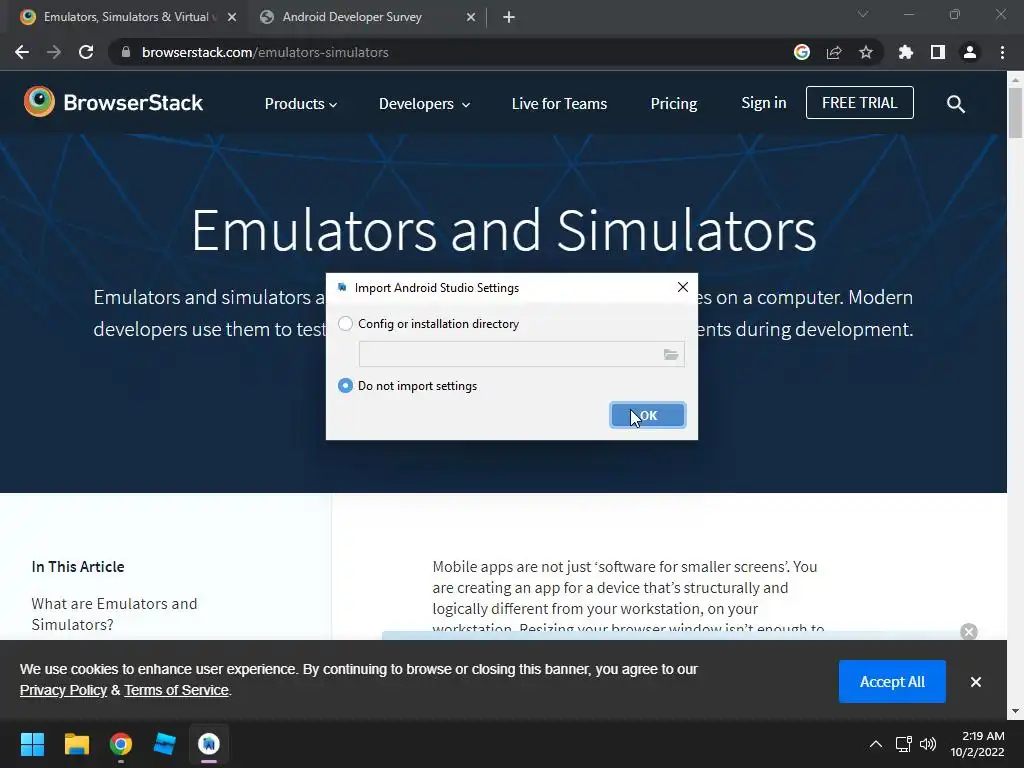Close the Android Developer Survey tab

471,18
